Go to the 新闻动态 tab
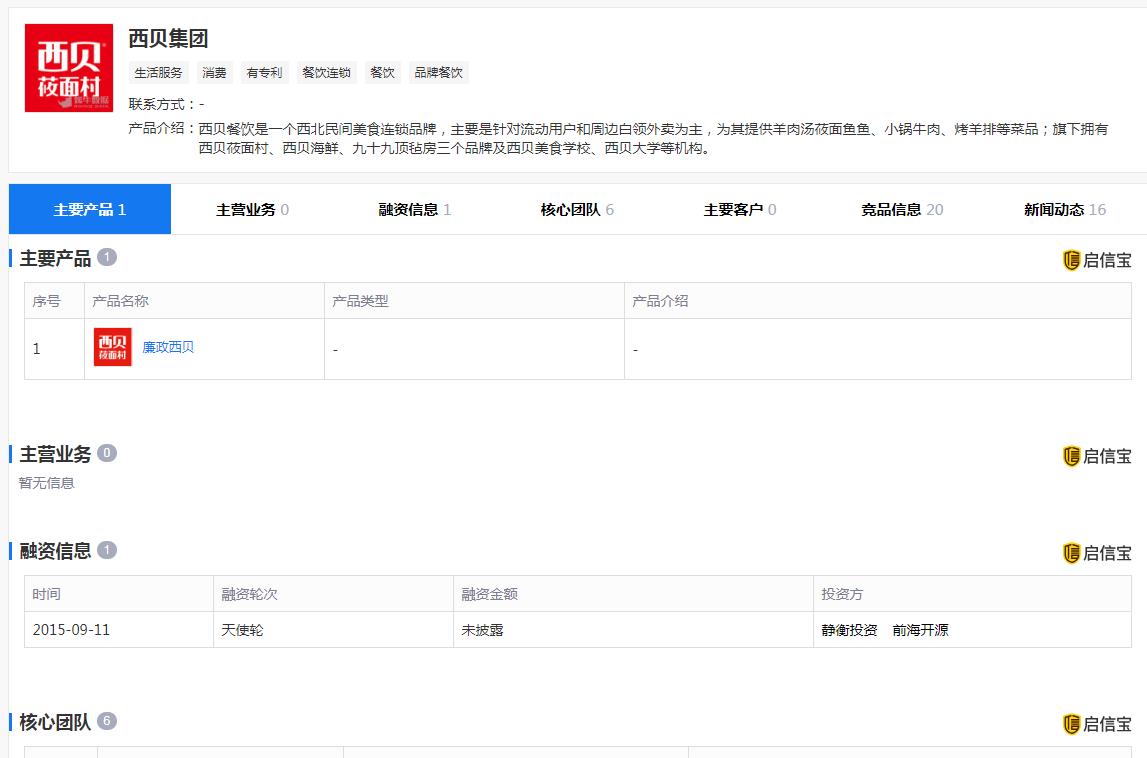Screen dimensions: 1147x758 pyautogui.click(x=1064, y=210)
